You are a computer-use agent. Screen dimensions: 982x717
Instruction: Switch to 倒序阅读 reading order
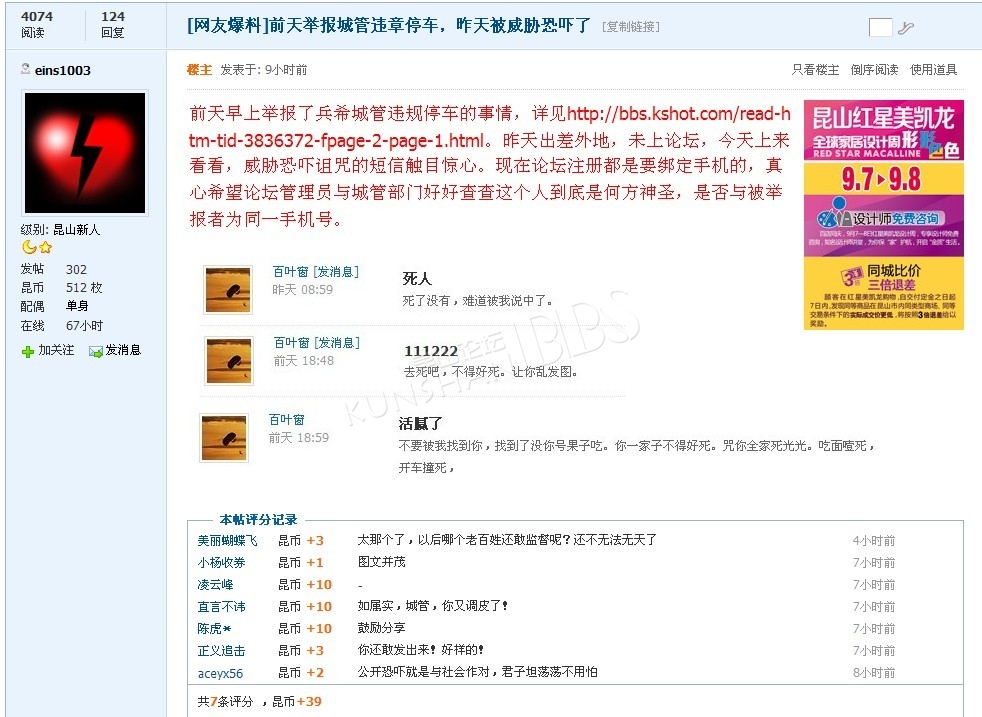(874, 70)
